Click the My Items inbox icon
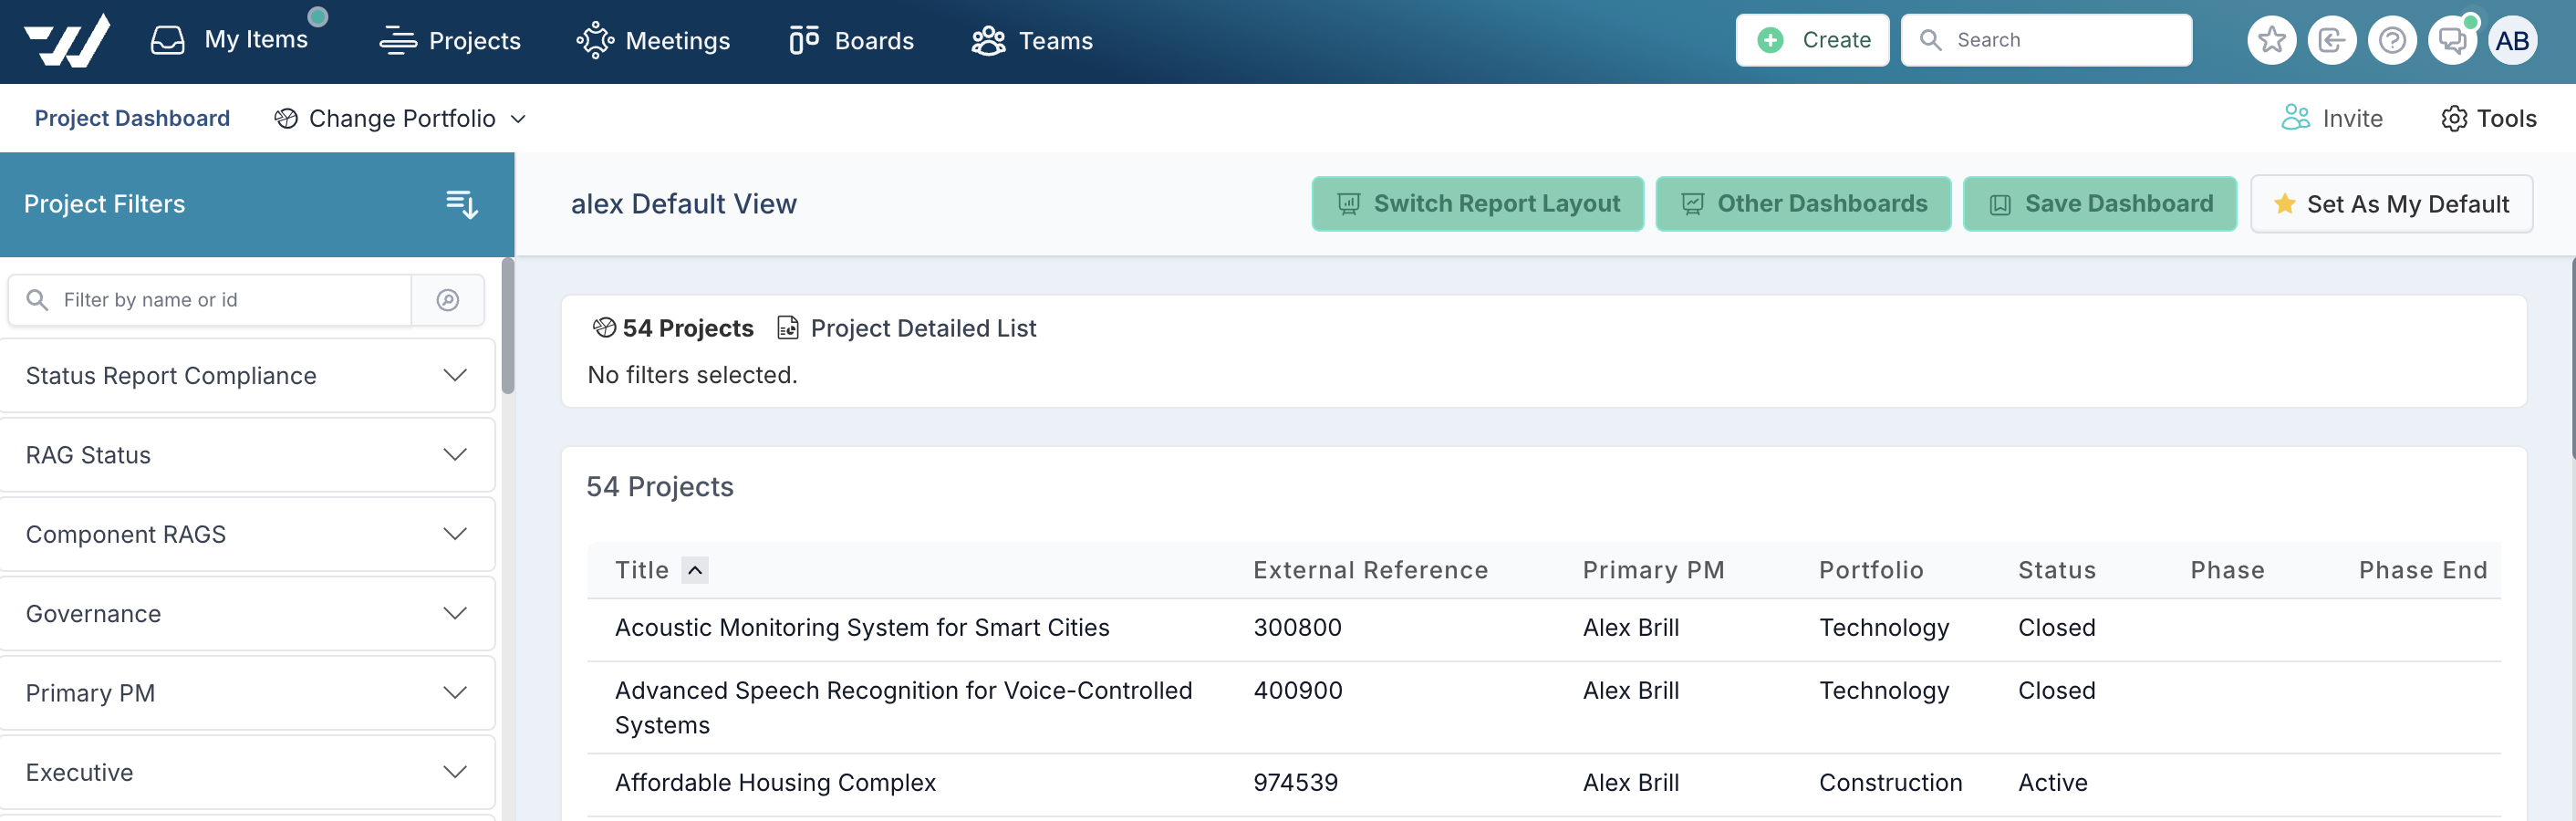This screenshot has width=2576, height=821. 167,40
